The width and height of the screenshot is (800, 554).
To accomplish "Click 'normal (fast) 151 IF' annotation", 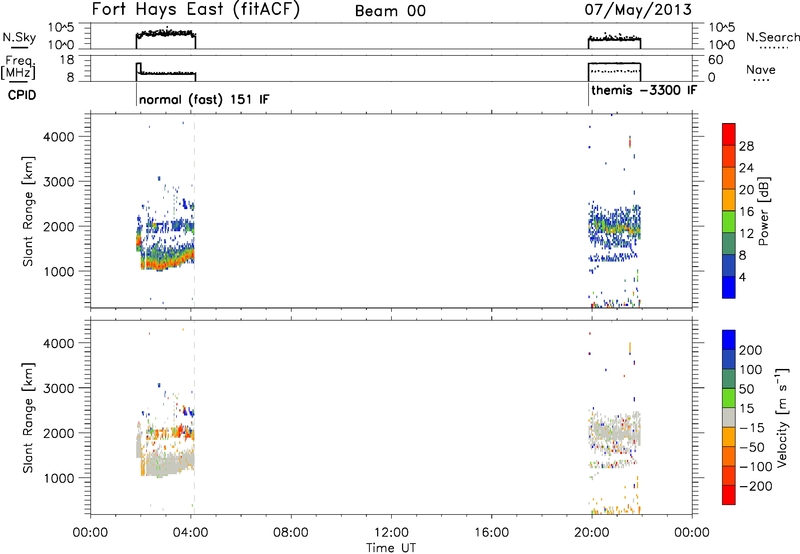I will (x=204, y=99).
